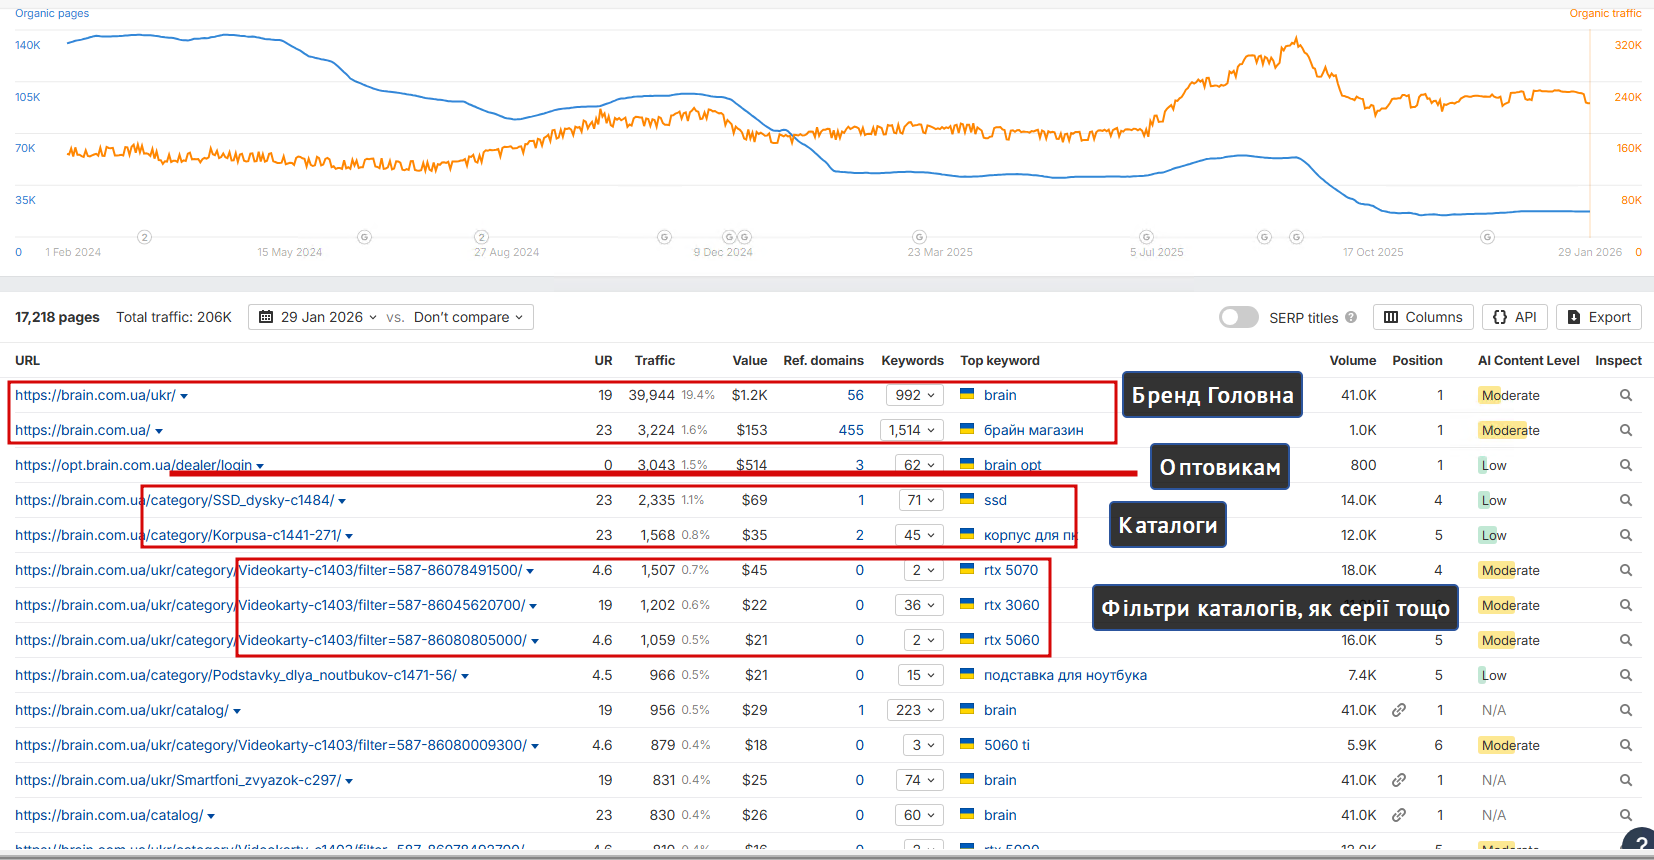Open the Podstavky_dlya_noutbukov URL link
This screenshot has width=1654, height=860.
236,675
